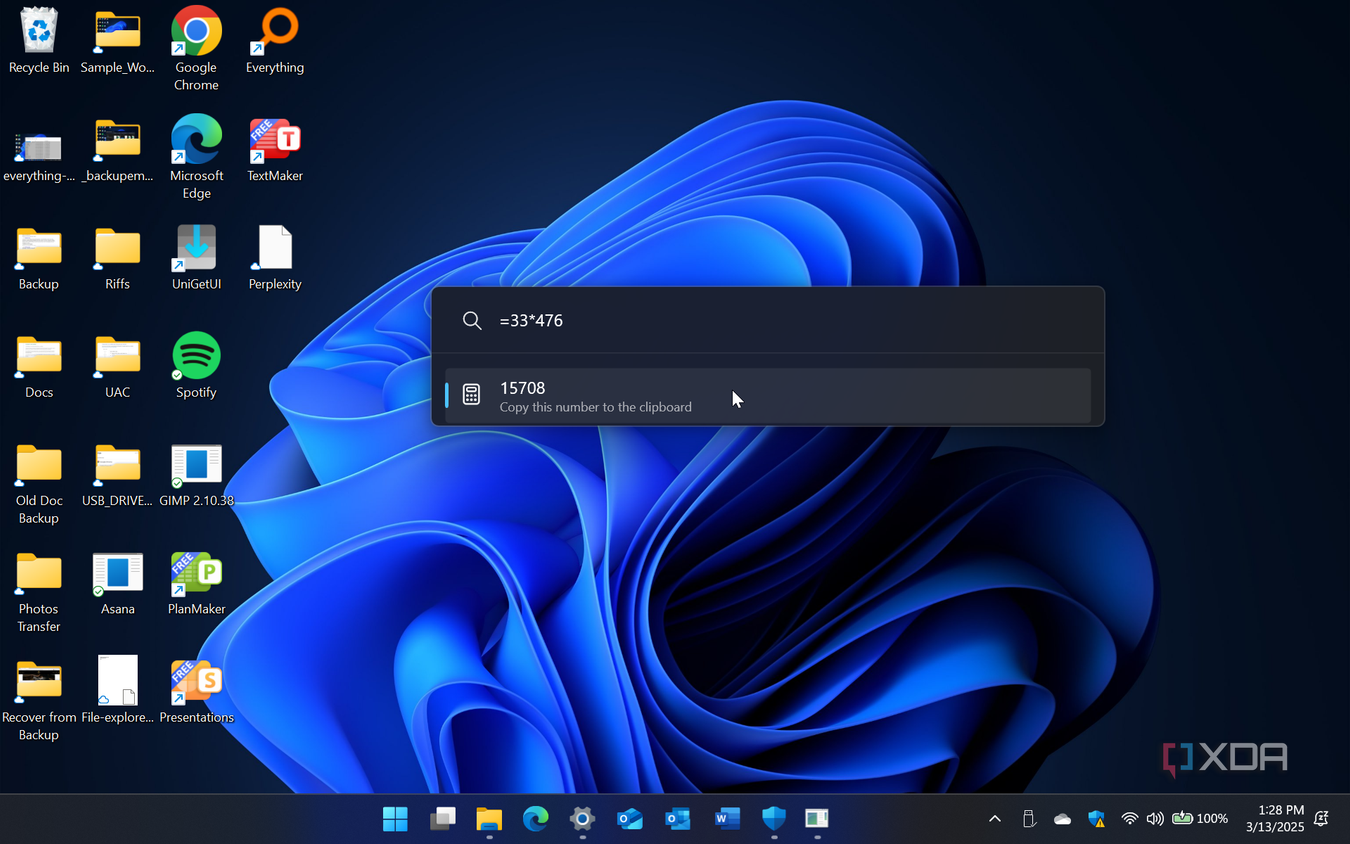
Task: Select the USB_DRIVE folder on desktop
Action: pyautogui.click(x=118, y=473)
